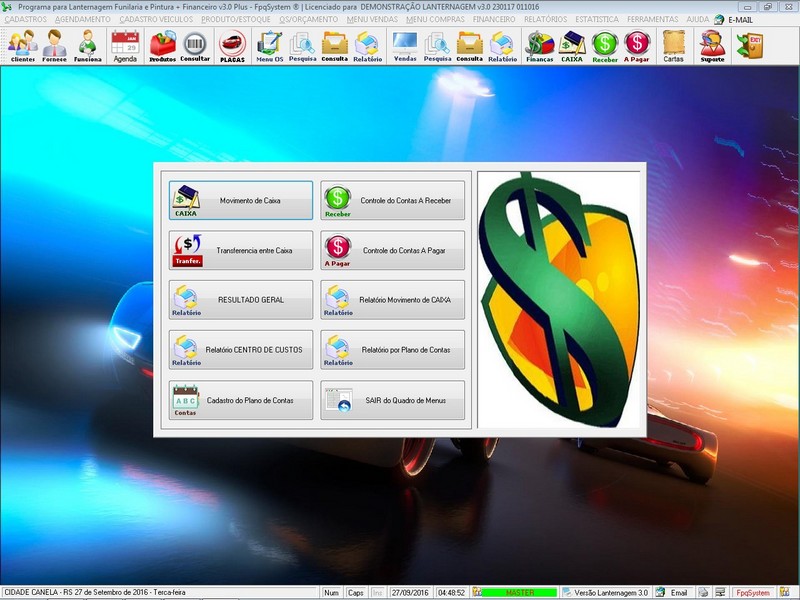Open Menu OS toolbar icon
Image resolution: width=800 pixels, height=600 pixels.
click(269, 45)
